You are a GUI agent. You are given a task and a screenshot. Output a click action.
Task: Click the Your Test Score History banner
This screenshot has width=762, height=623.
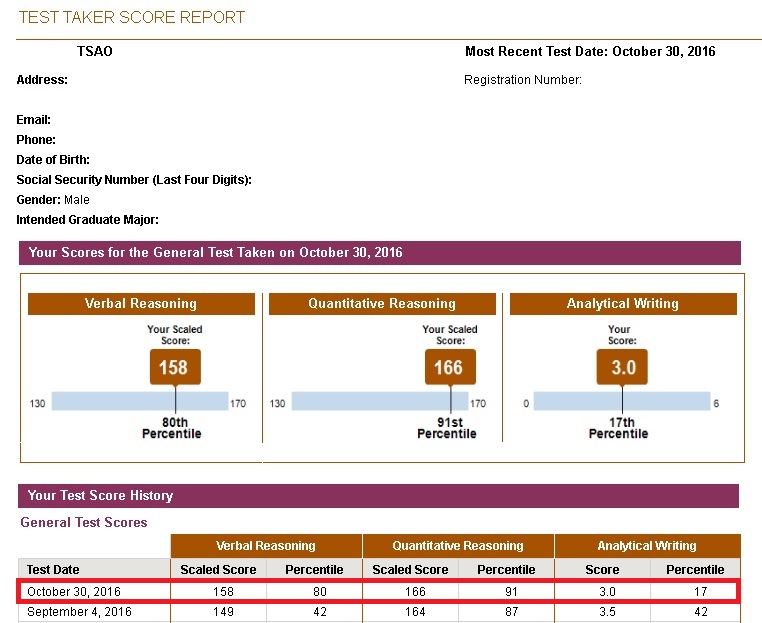click(379, 496)
